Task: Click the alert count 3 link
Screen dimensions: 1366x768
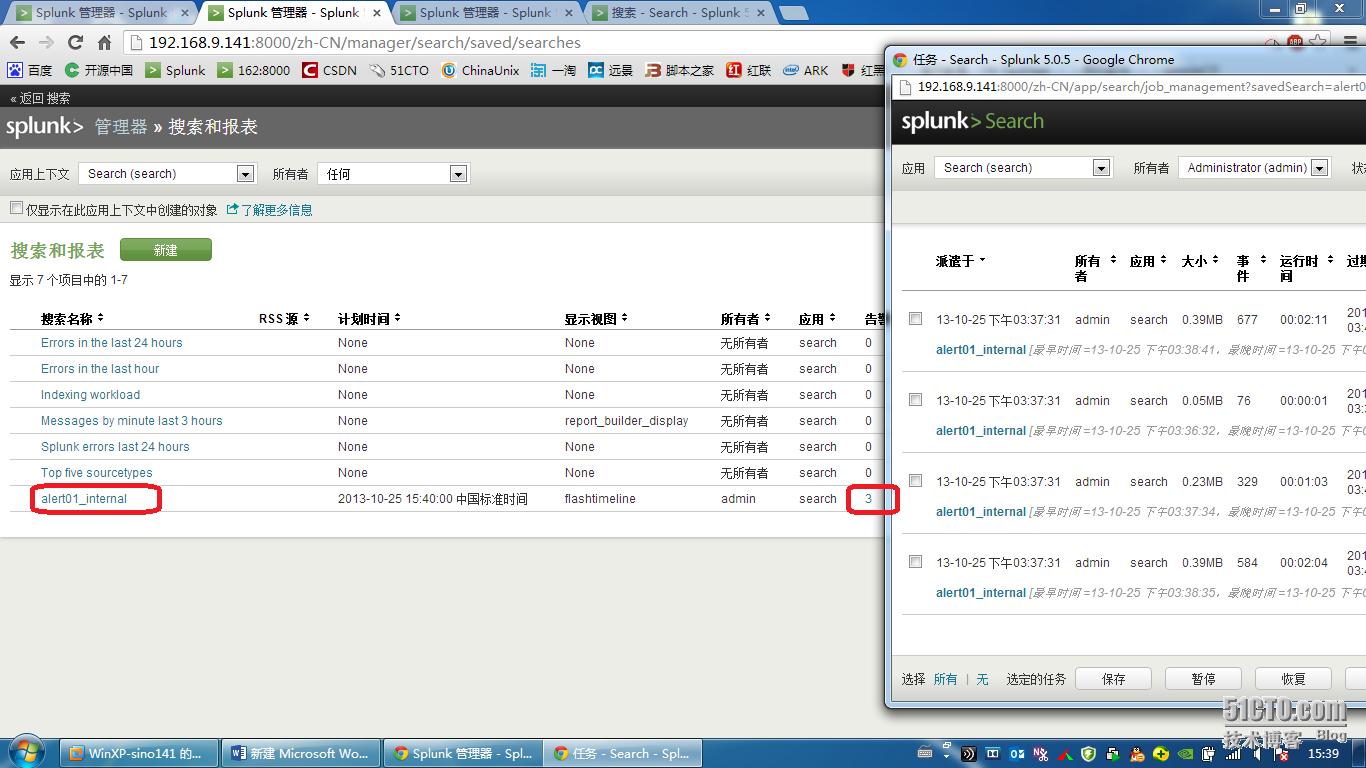Action: 868,498
